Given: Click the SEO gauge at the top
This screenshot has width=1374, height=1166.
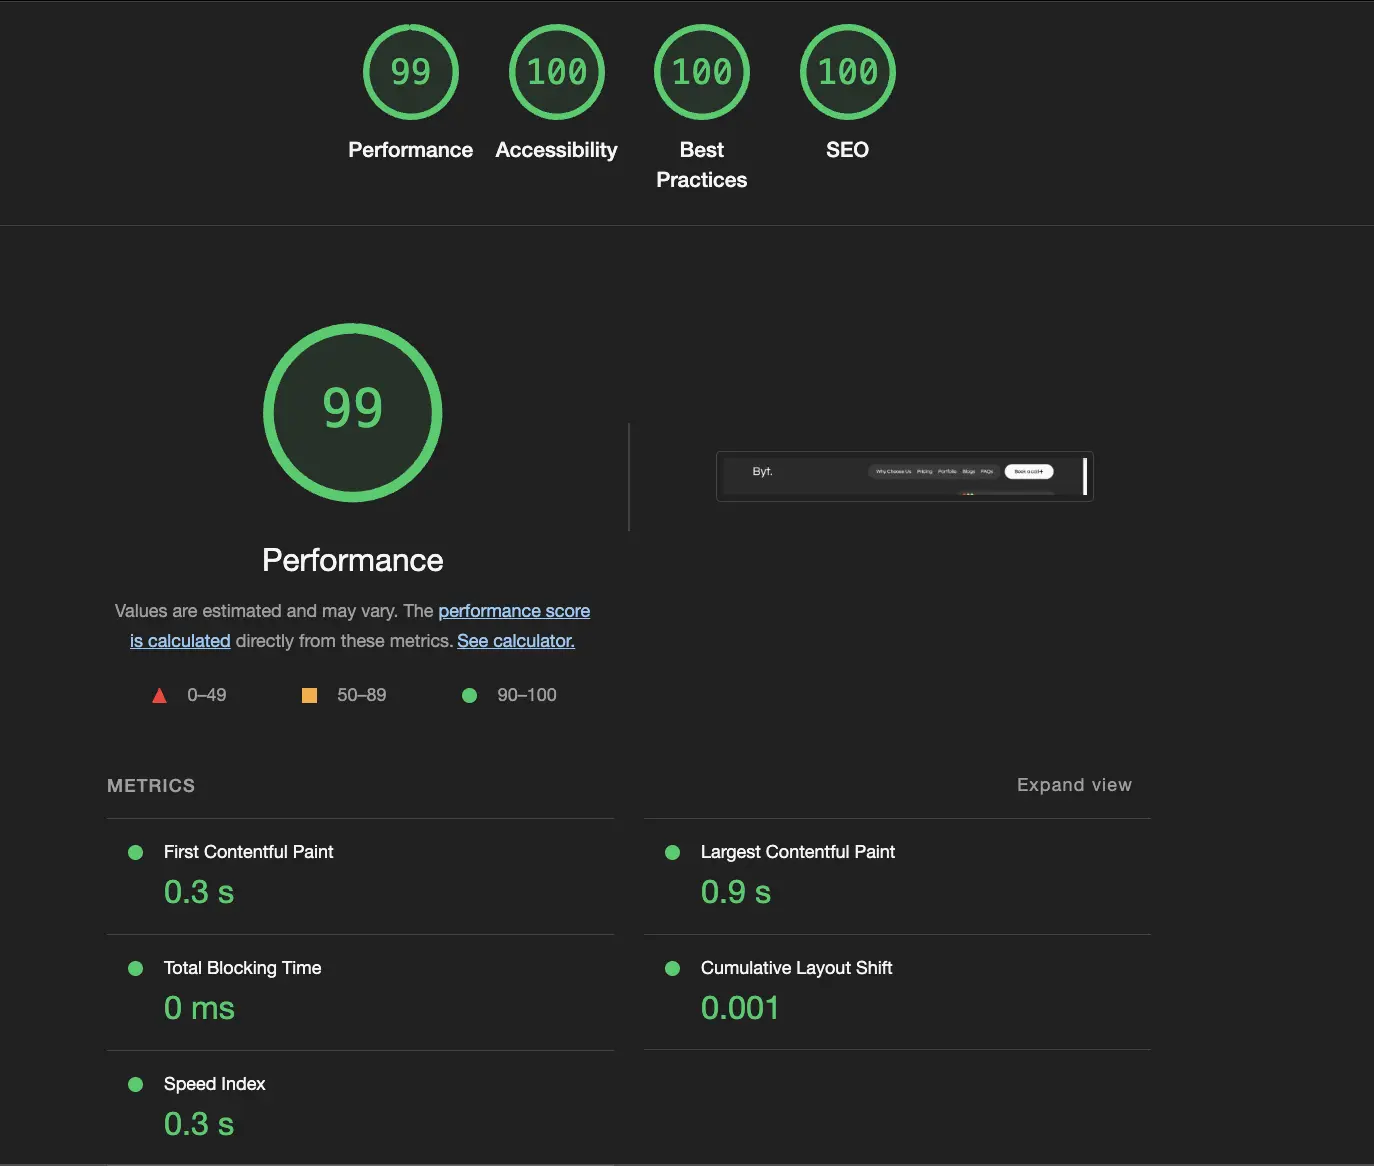Looking at the screenshot, I should [x=847, y=71].
